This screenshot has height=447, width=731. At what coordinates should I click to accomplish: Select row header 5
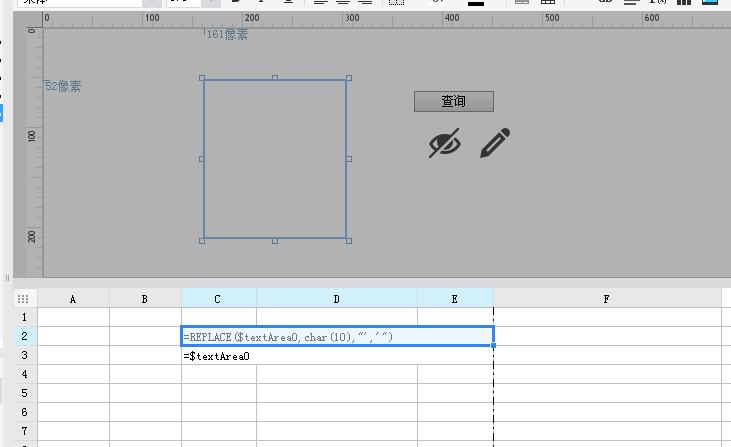[x=25, y=393]
